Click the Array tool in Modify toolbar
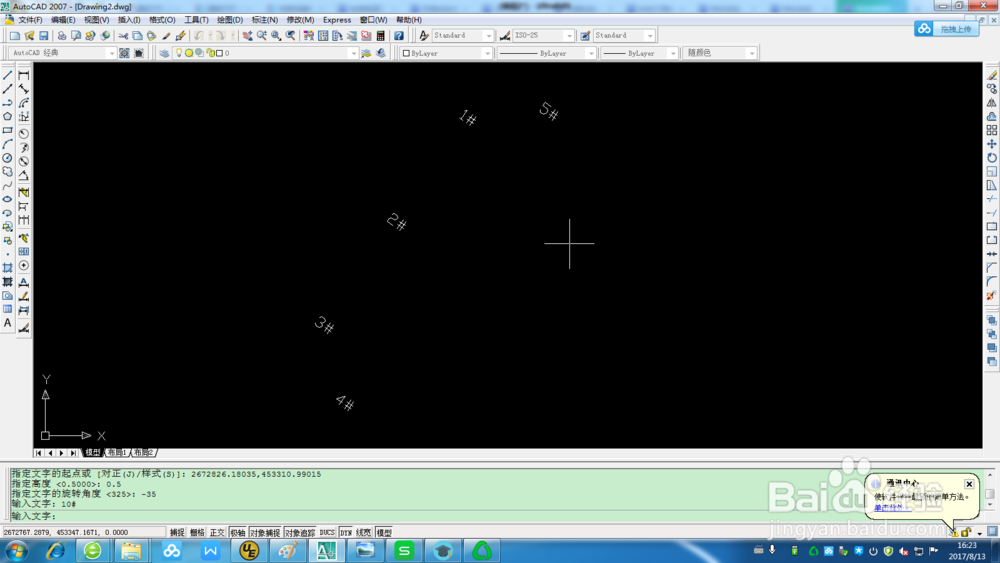Viewport: 1000px width, 563px height. pos(992,130)
